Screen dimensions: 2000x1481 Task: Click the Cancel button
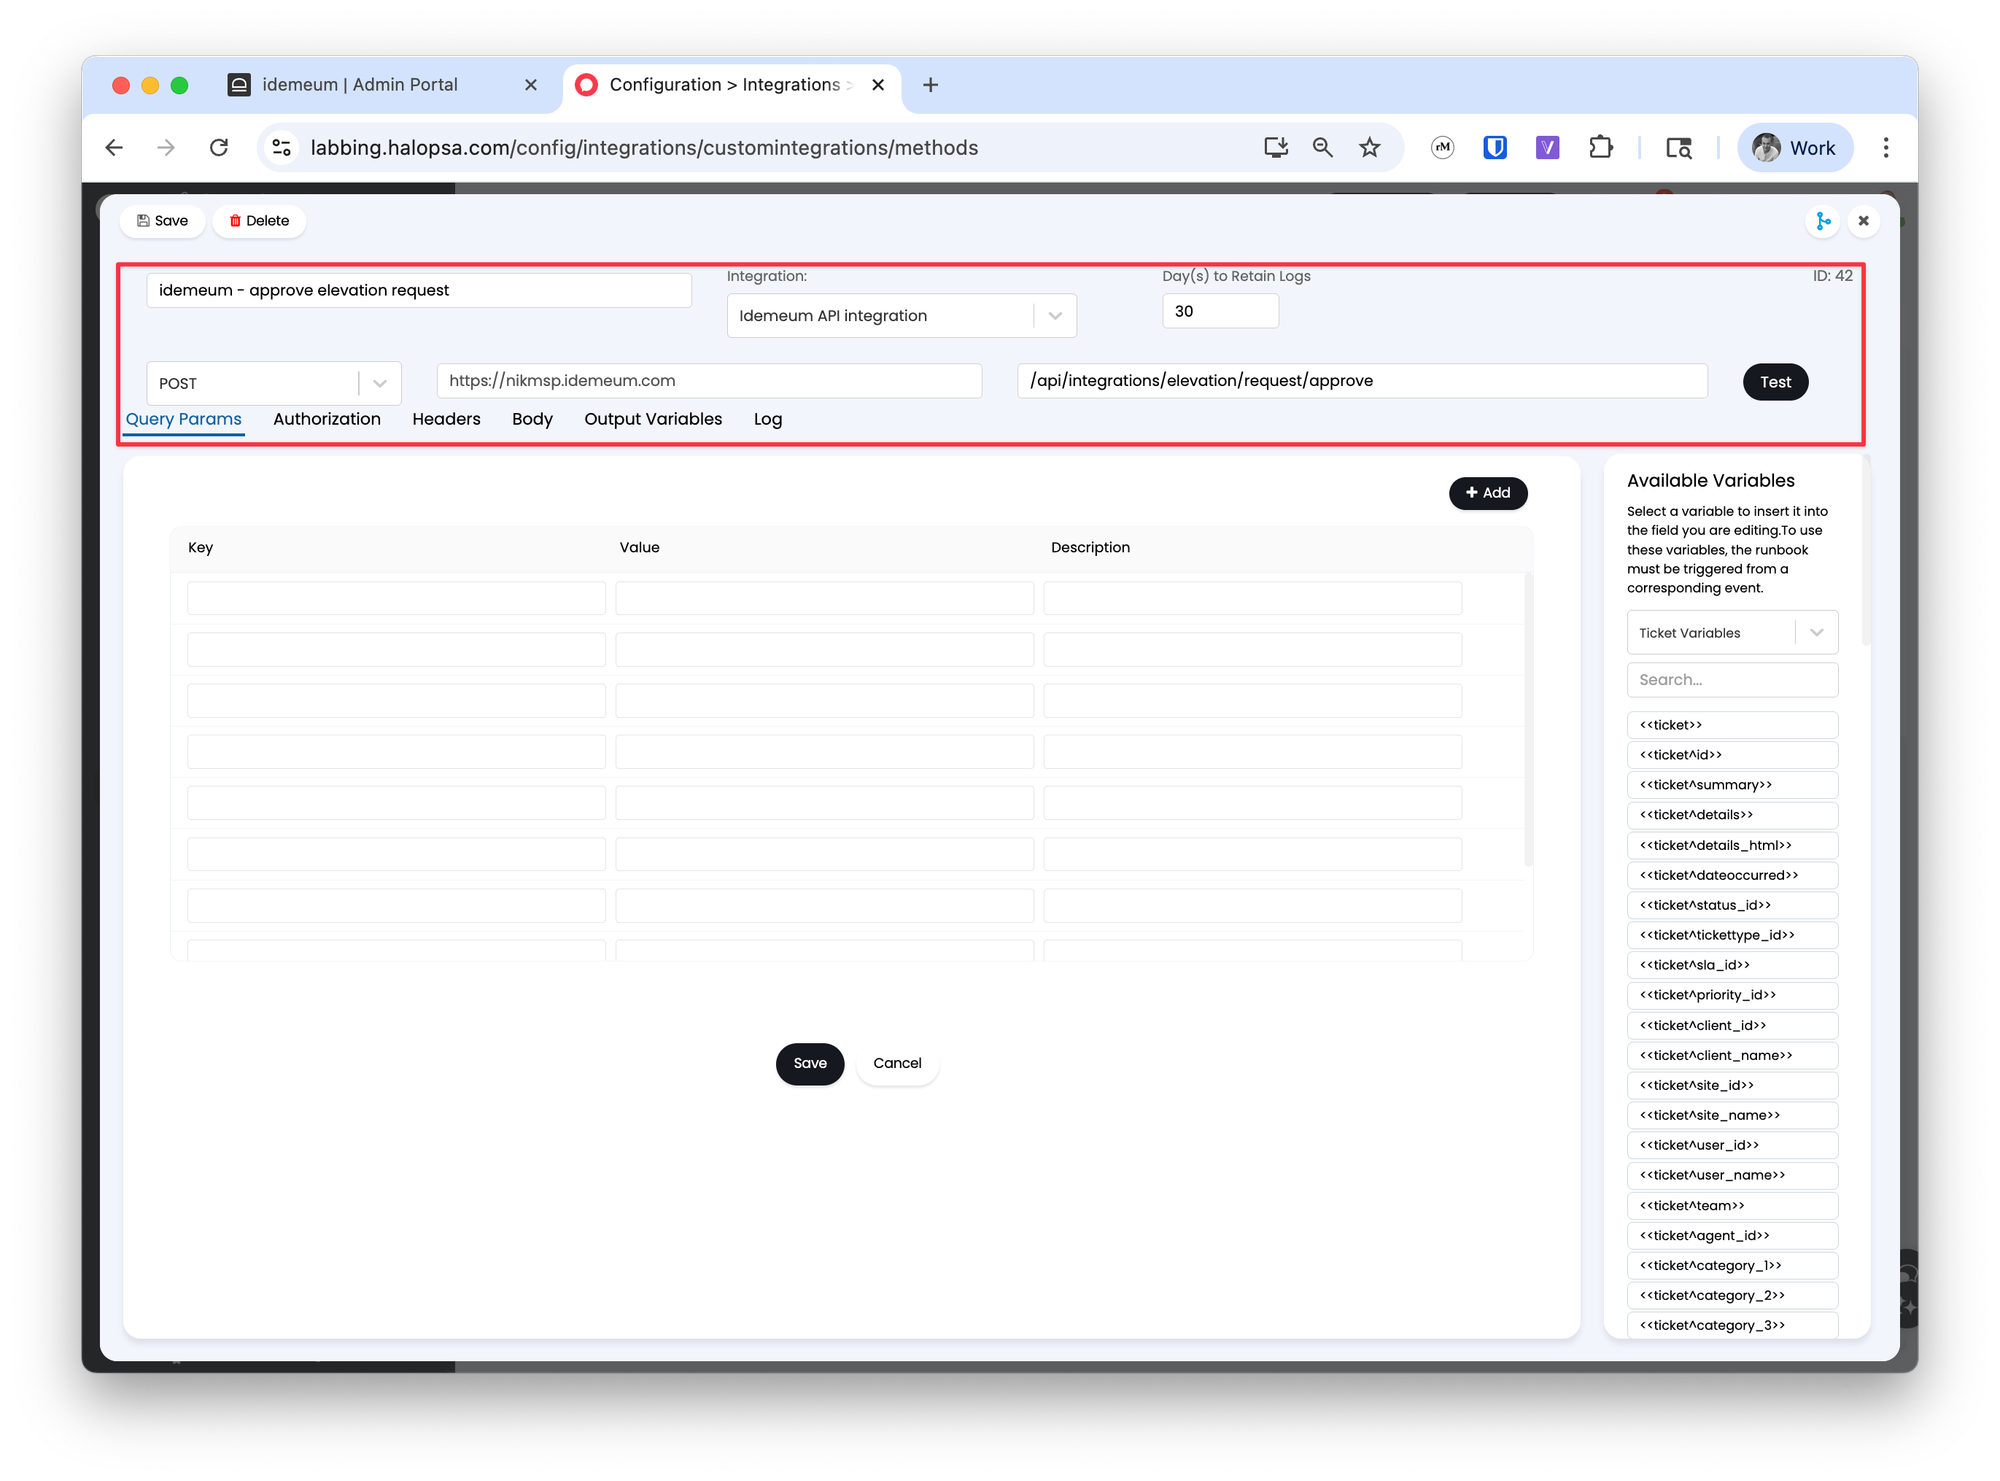tap(897, 1064)
